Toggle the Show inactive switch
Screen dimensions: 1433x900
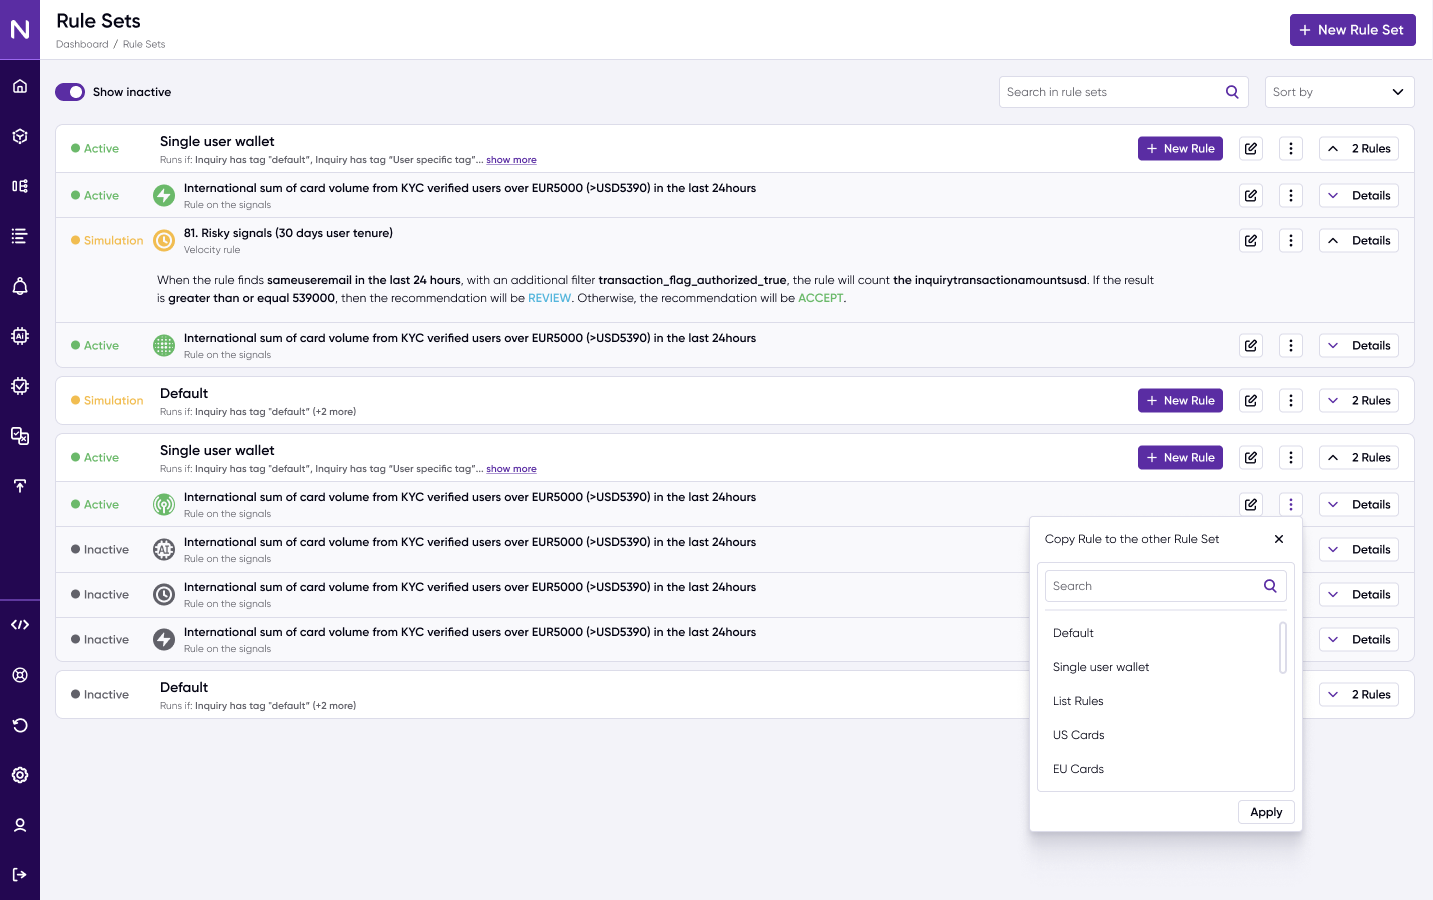point(70,92)
